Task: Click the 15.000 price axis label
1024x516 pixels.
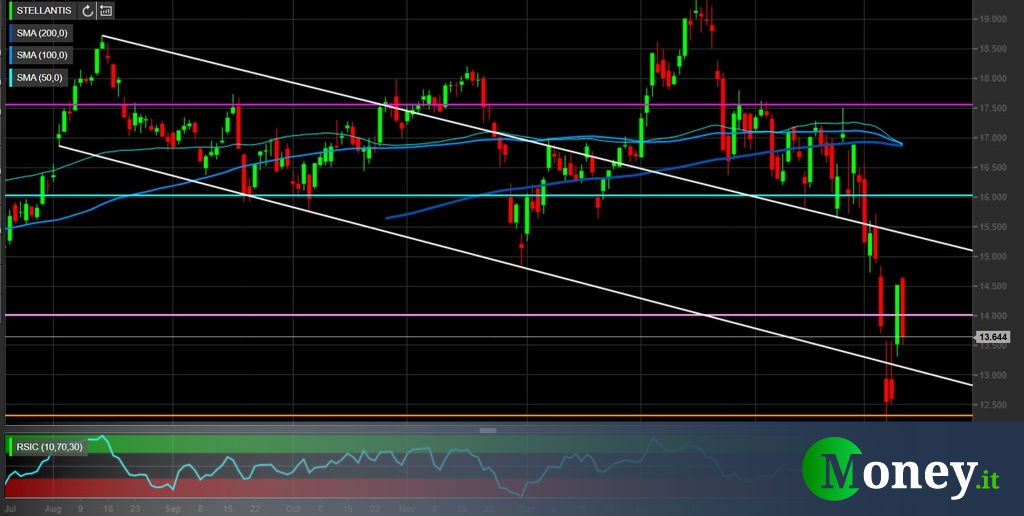Action: point(992,257)
